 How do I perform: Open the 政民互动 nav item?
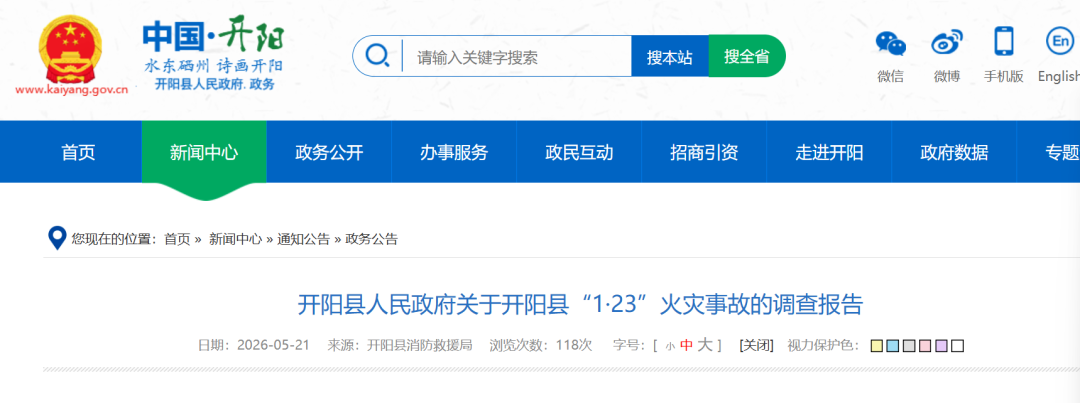tap(579, 152)
